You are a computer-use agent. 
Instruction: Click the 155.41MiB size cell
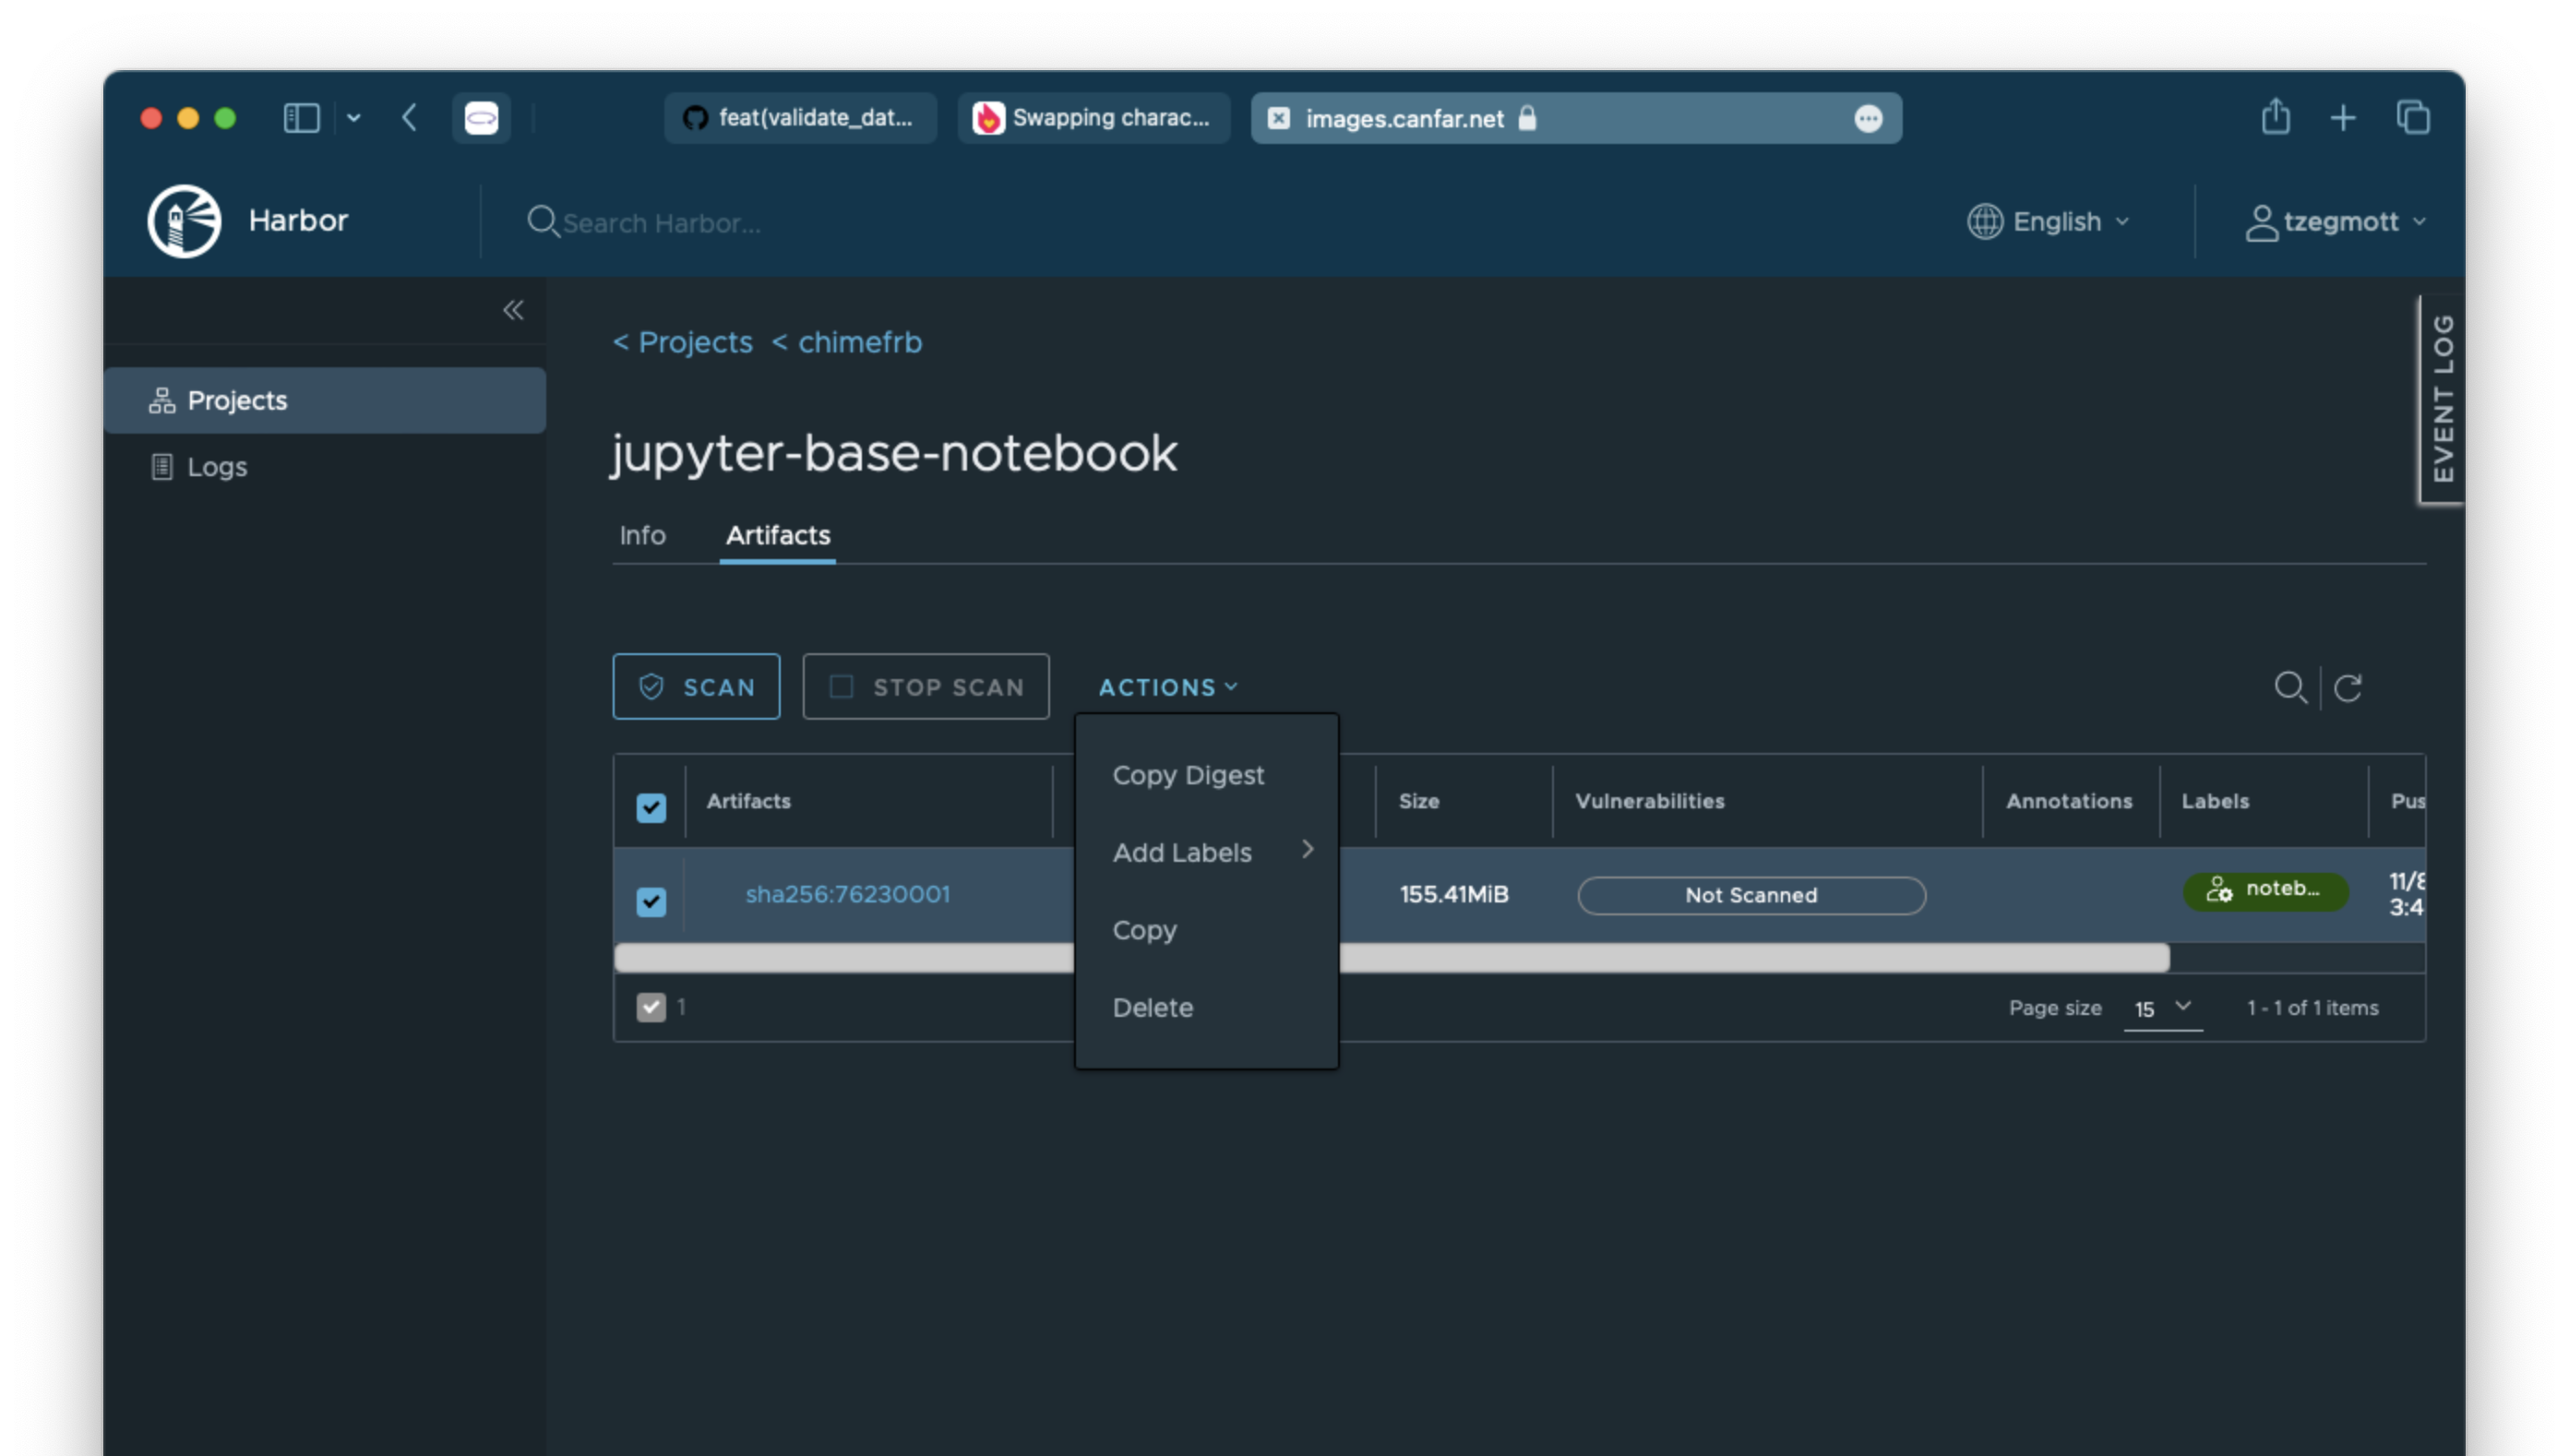pos(1453,894)
